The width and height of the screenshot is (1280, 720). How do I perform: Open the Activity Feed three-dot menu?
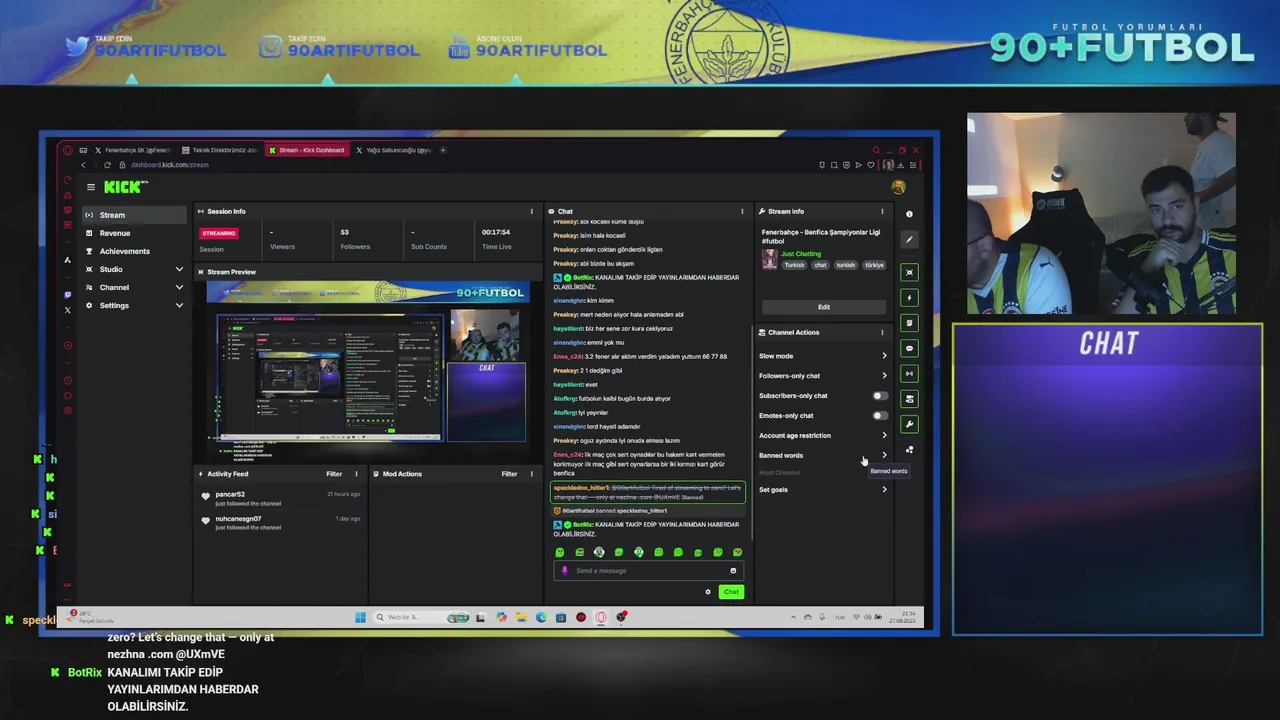click(356, 474)
